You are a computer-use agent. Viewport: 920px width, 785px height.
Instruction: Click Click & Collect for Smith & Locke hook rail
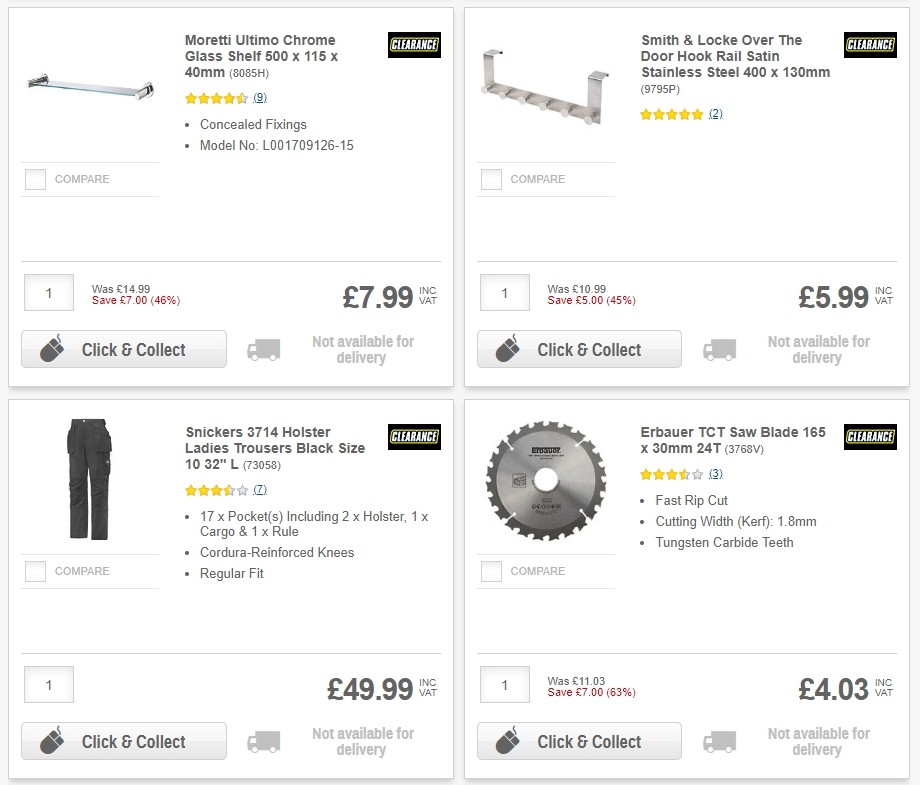[578, 349]
